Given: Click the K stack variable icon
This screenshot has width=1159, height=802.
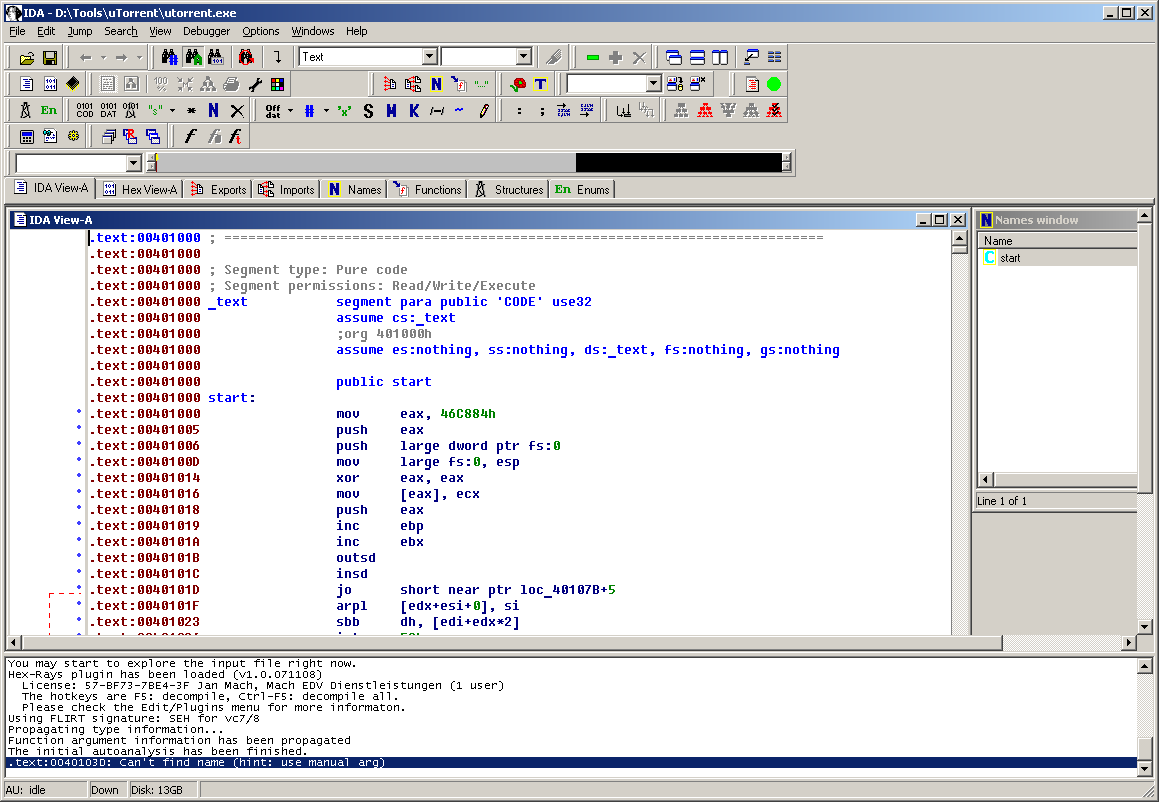Looking at the screenshot, I should pyautogui.click(x=414, y=111).
